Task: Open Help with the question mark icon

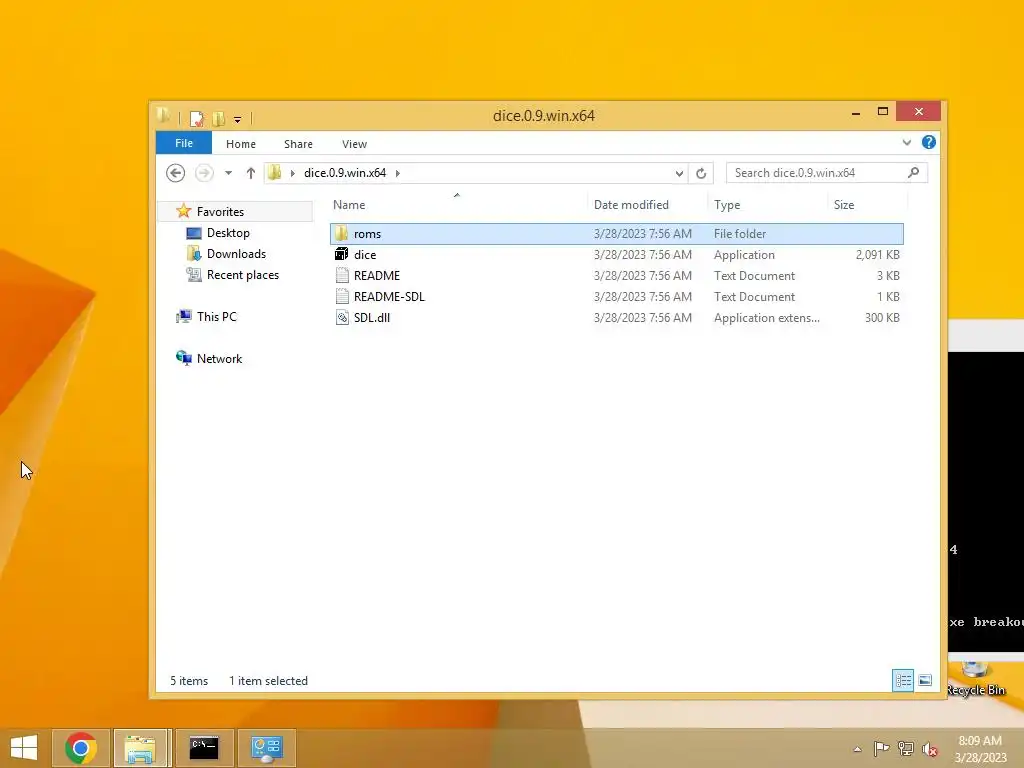Action: tap(928, 142)
